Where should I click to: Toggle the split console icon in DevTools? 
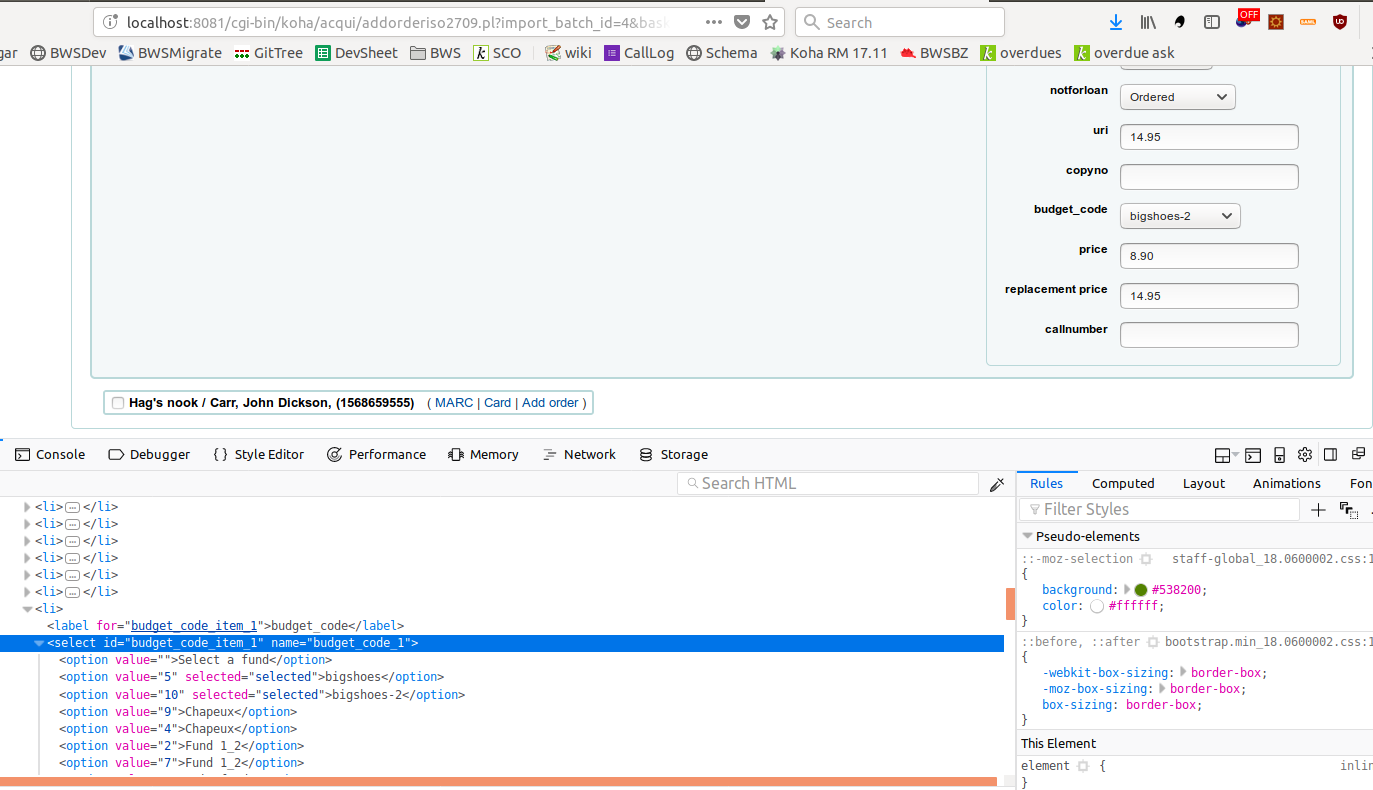1253,455
